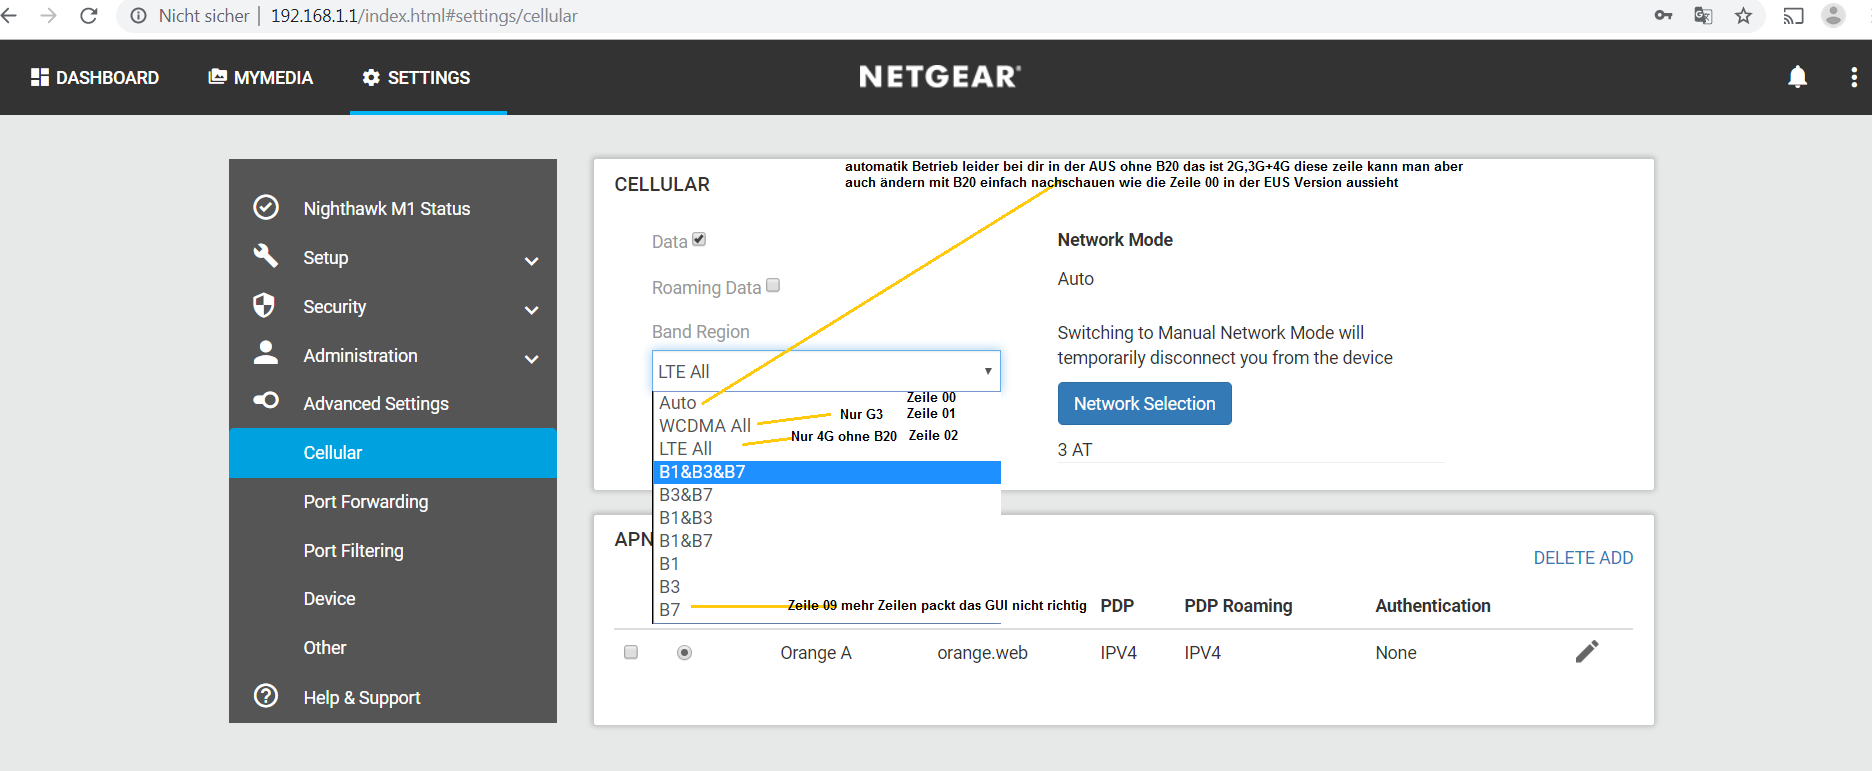Image resolution: width=1872 pixels, height=771 pixels.
Task: Click the Orange A name cell
Action: click(816, 653)
